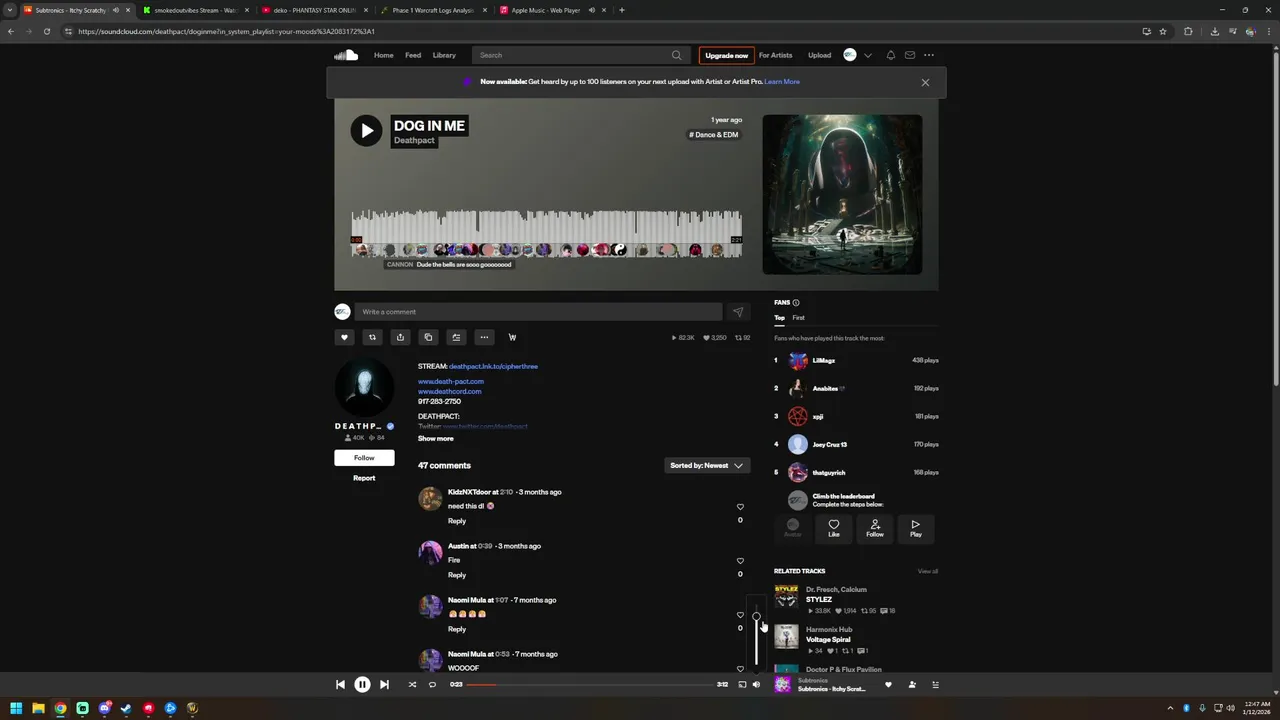Follow the DEATHPACT artist
This screenshot has width=1280, height=720.
click(x=364, y=458)
